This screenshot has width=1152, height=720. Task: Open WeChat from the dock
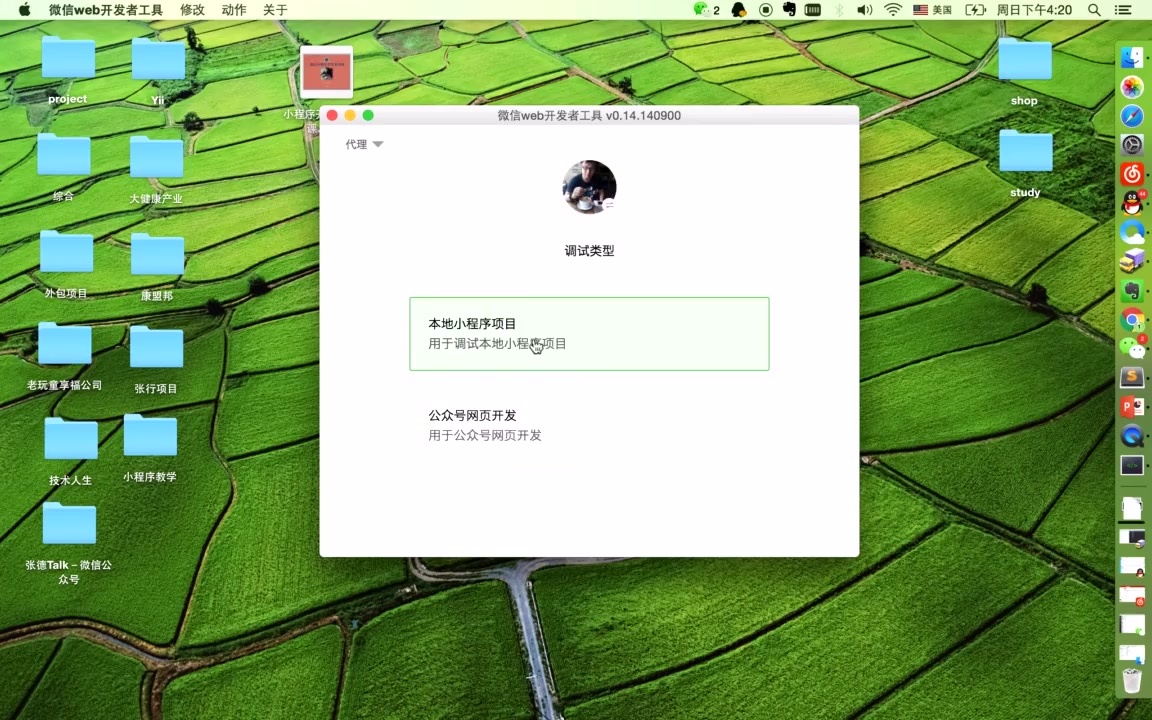pyautogui.click(x=1132, y=348)
